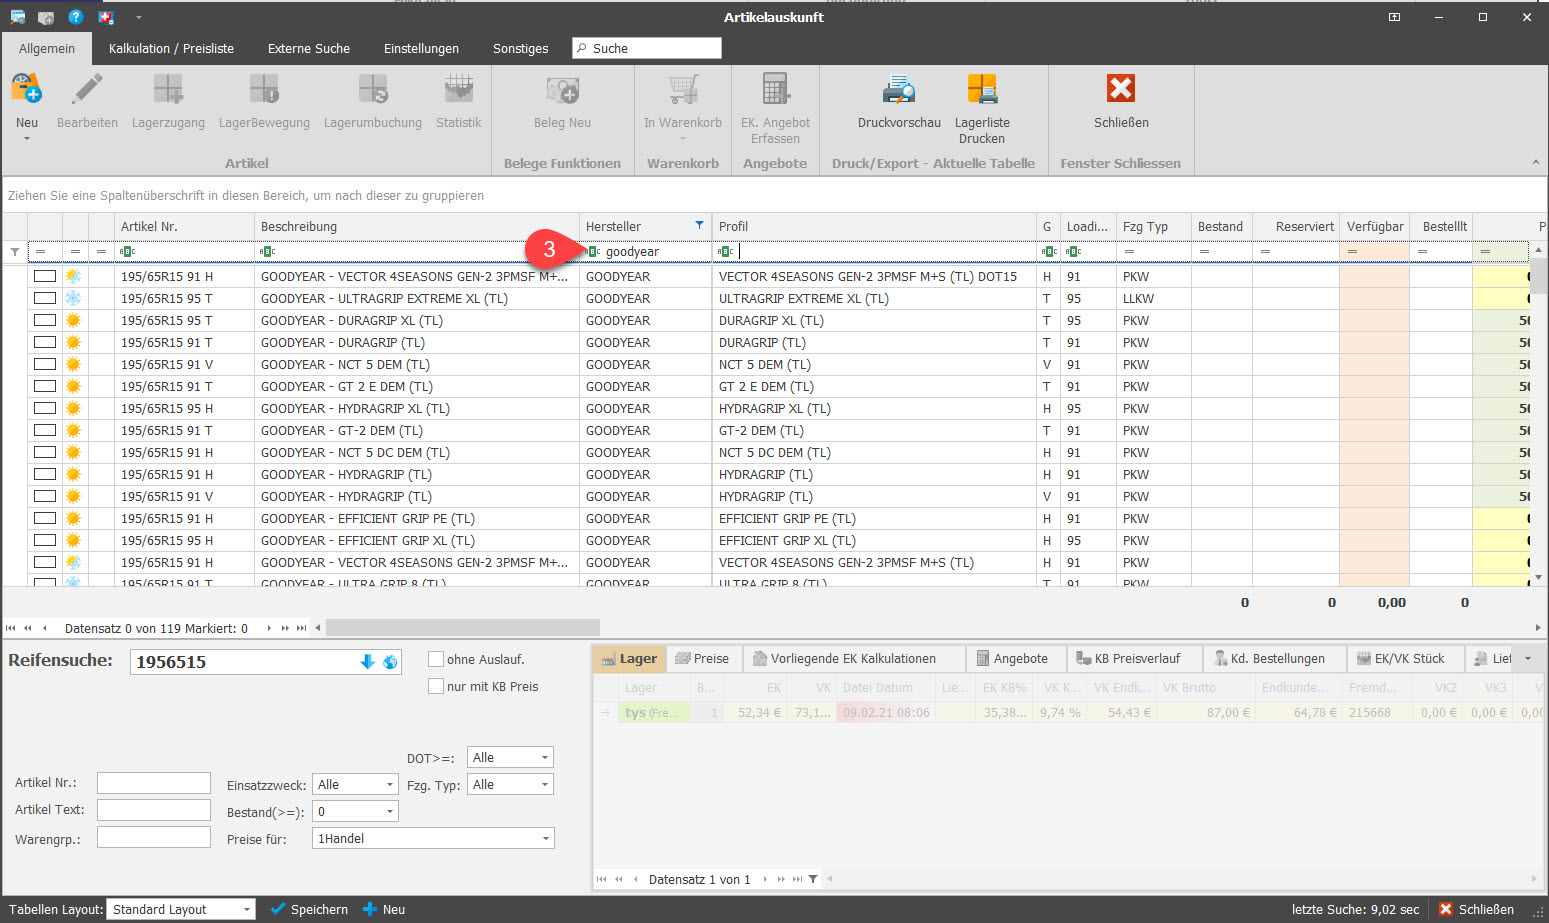Open the Sonstiges tab

pyautogui.click(x=520, y=48)
